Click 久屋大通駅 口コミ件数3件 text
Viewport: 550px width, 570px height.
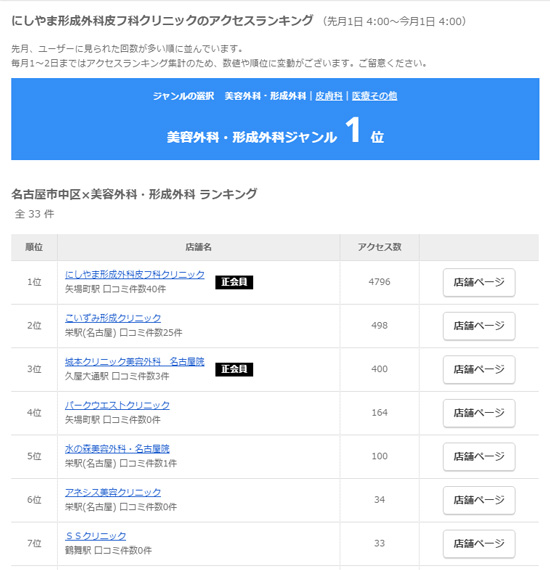117,377
